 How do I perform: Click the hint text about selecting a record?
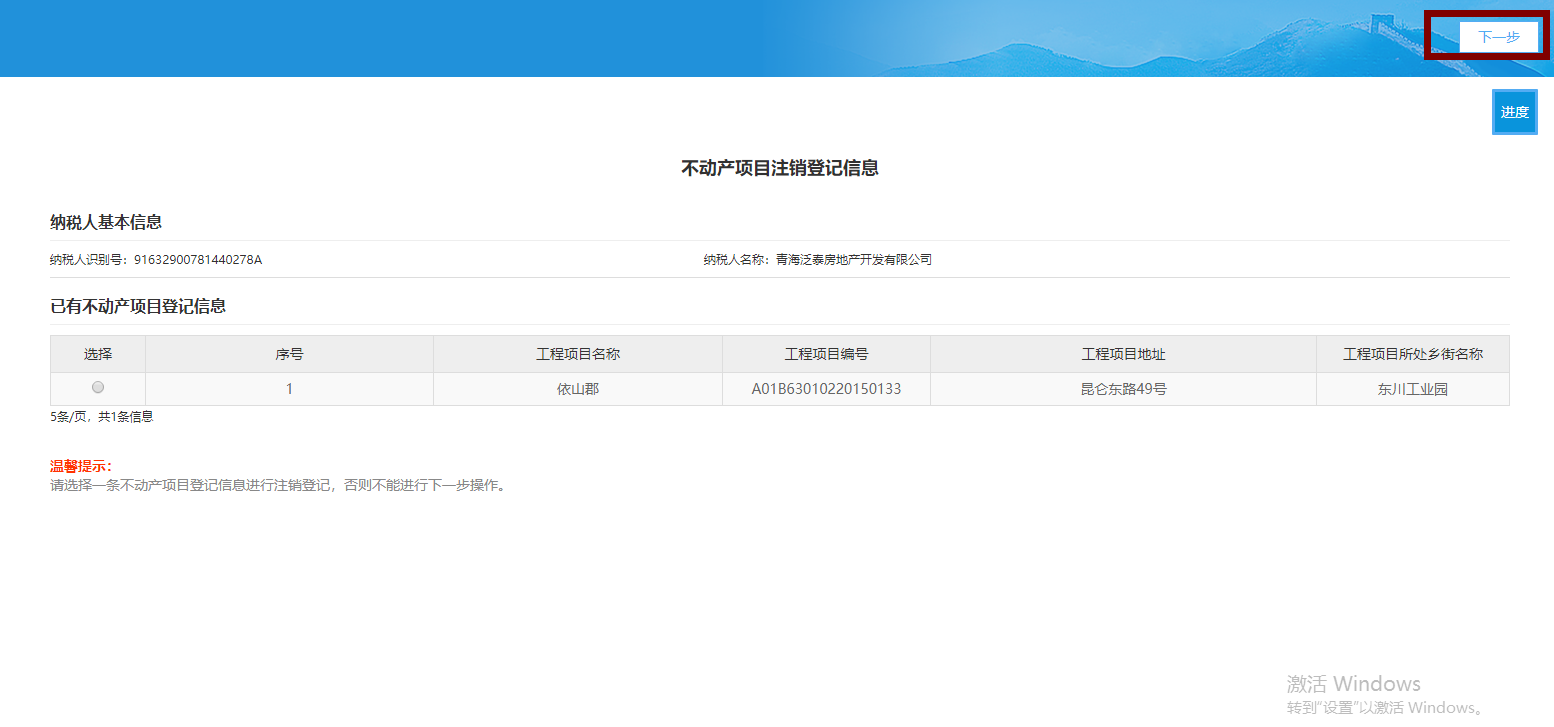click(x=280, y=486)
